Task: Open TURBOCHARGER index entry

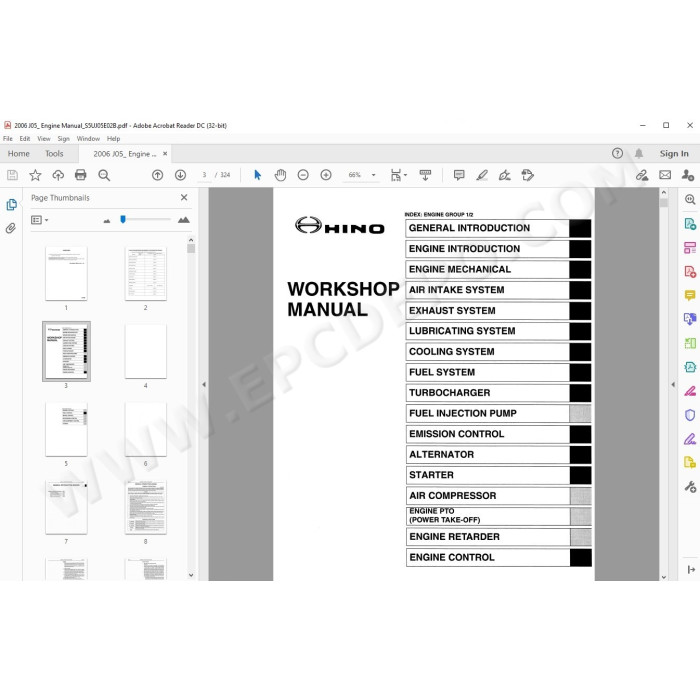Action: 498,393
